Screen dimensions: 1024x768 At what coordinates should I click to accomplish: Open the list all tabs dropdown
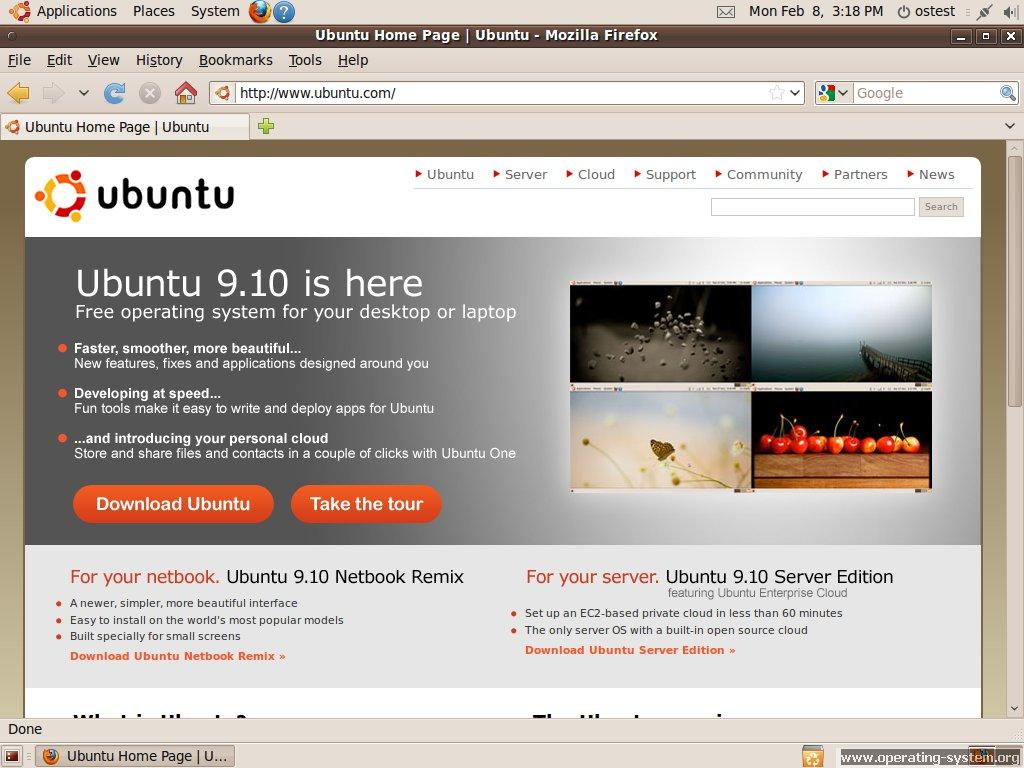coord(1010,126)
